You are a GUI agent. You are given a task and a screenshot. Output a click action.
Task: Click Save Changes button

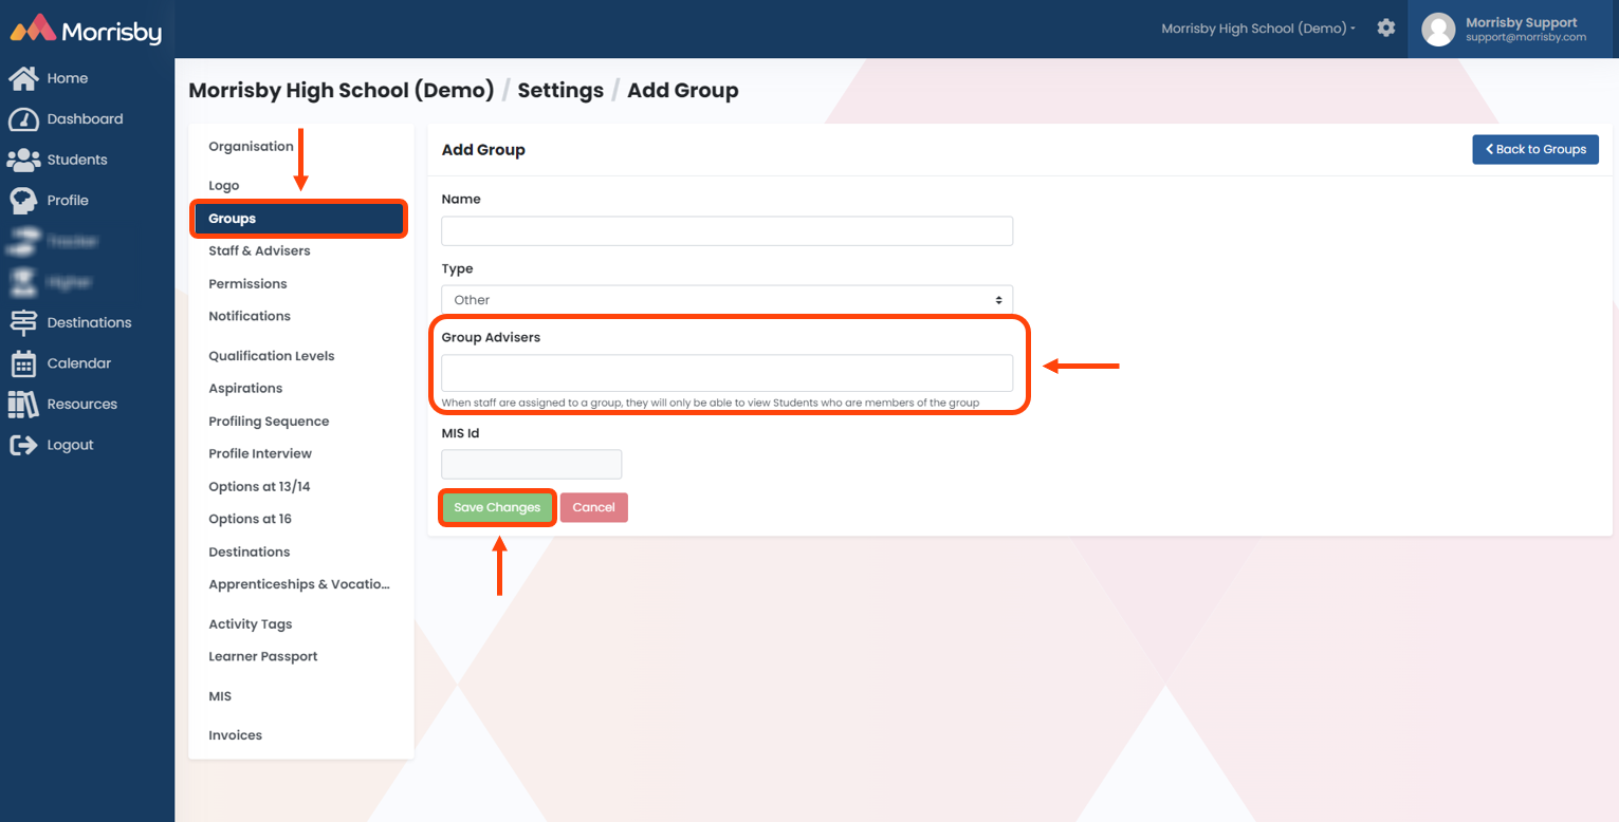(x=497, y=507)
